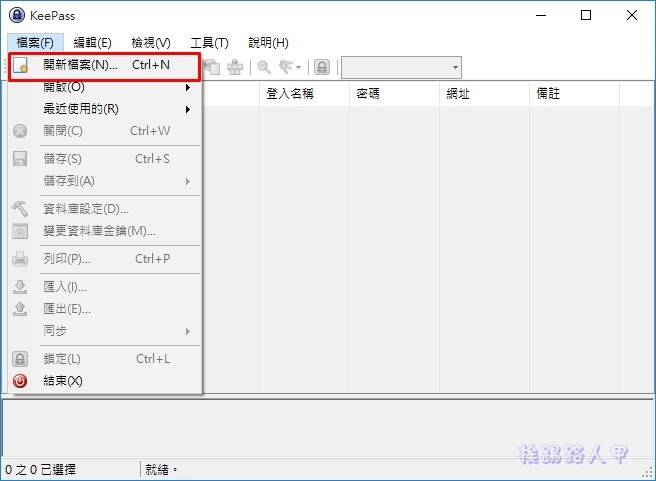Screen dimensions: 656x481
Task: Click the red power icon beside 結束(X)
Action: [20, 381]
